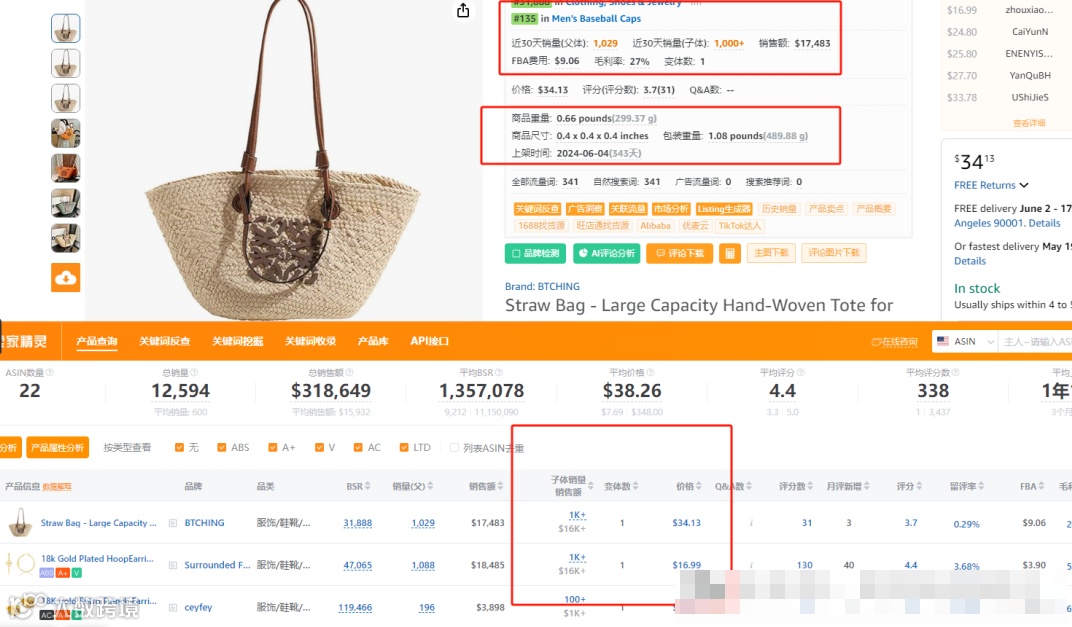Click help icon next to 平均价格
The width and height of the screenshot is (1072, 627).
click(x=650, y=373)
